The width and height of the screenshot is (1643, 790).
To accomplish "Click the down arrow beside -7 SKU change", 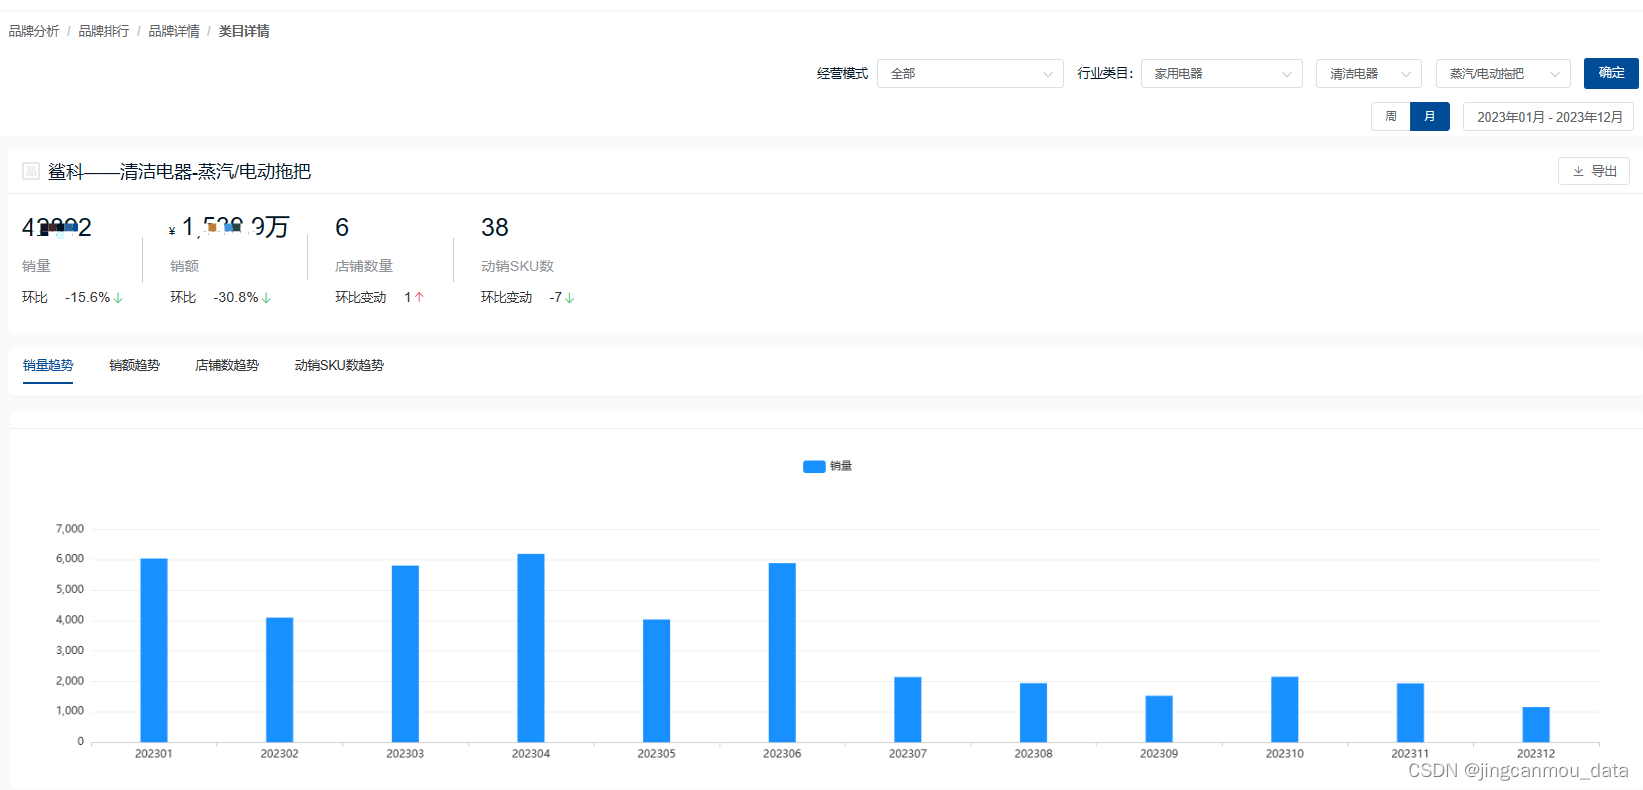I will [569, 298].
